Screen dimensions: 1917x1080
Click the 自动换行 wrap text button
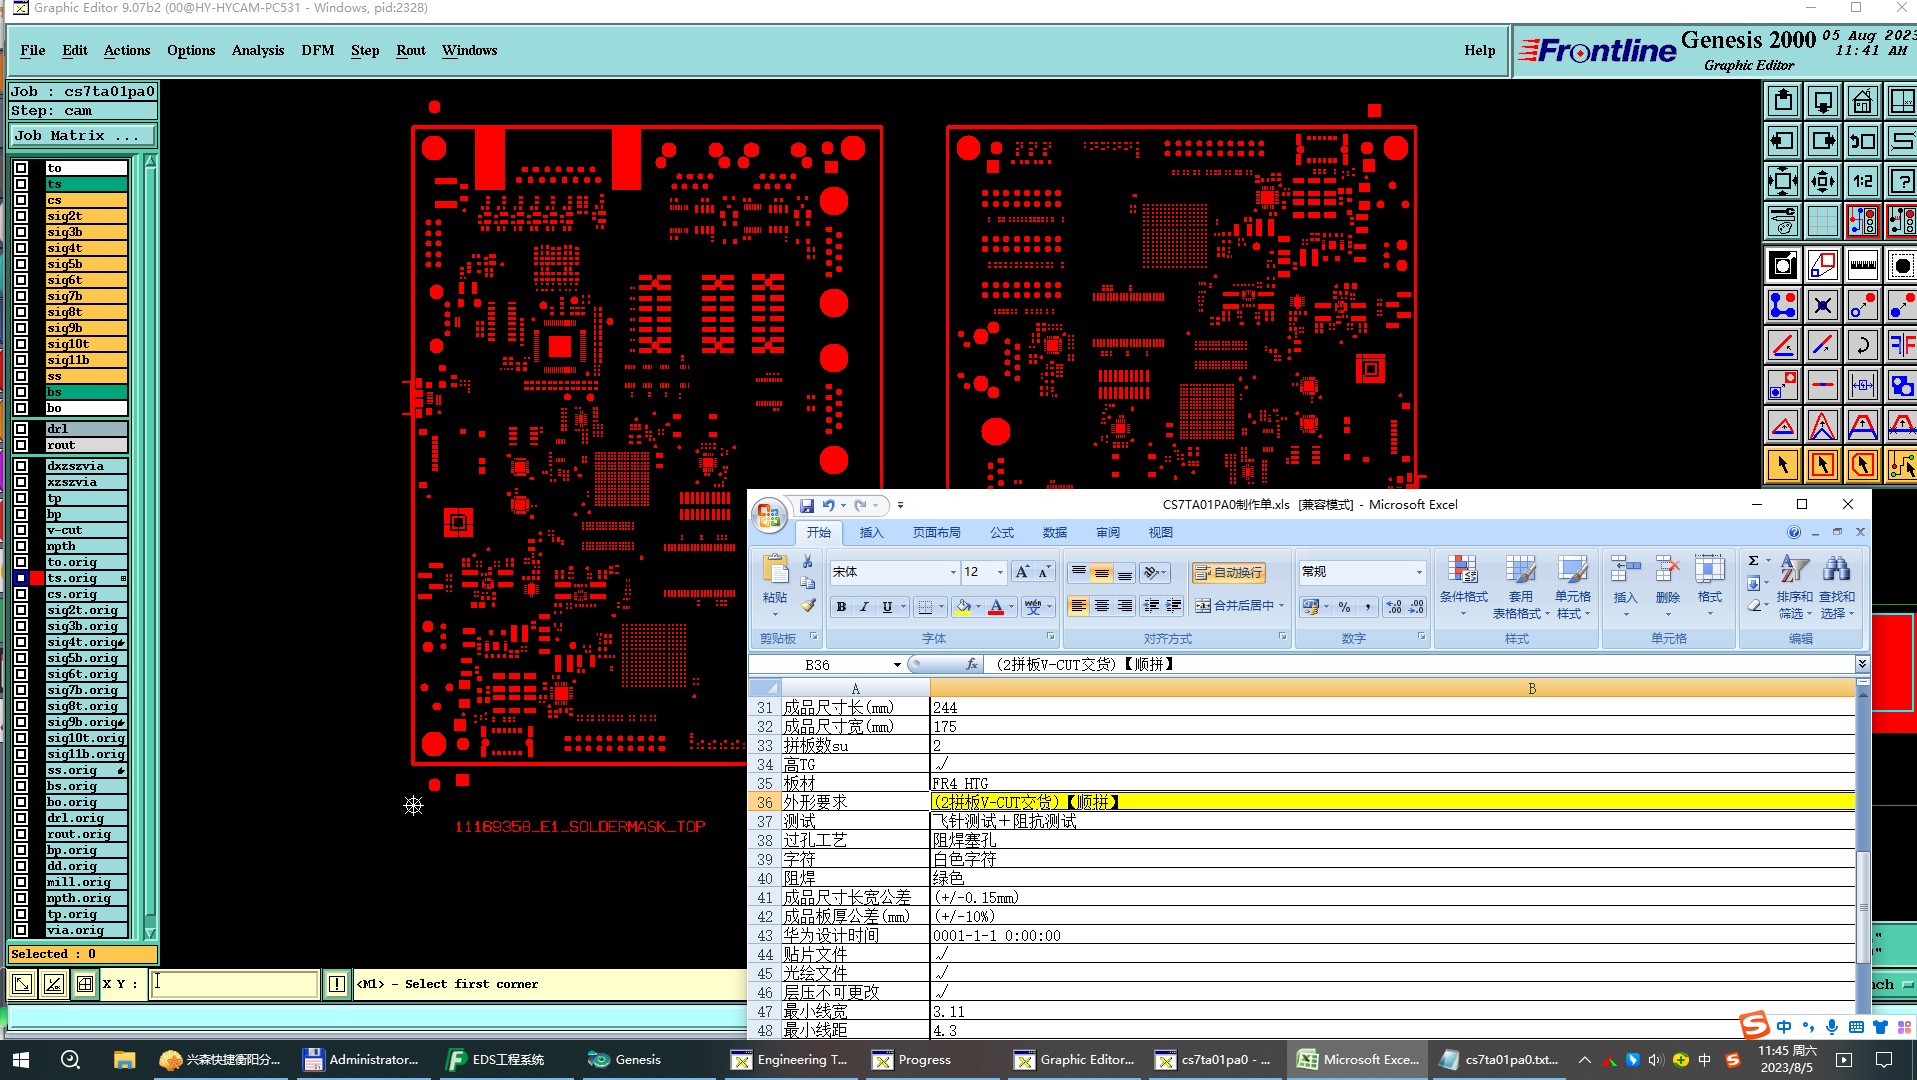[1229, 573]
